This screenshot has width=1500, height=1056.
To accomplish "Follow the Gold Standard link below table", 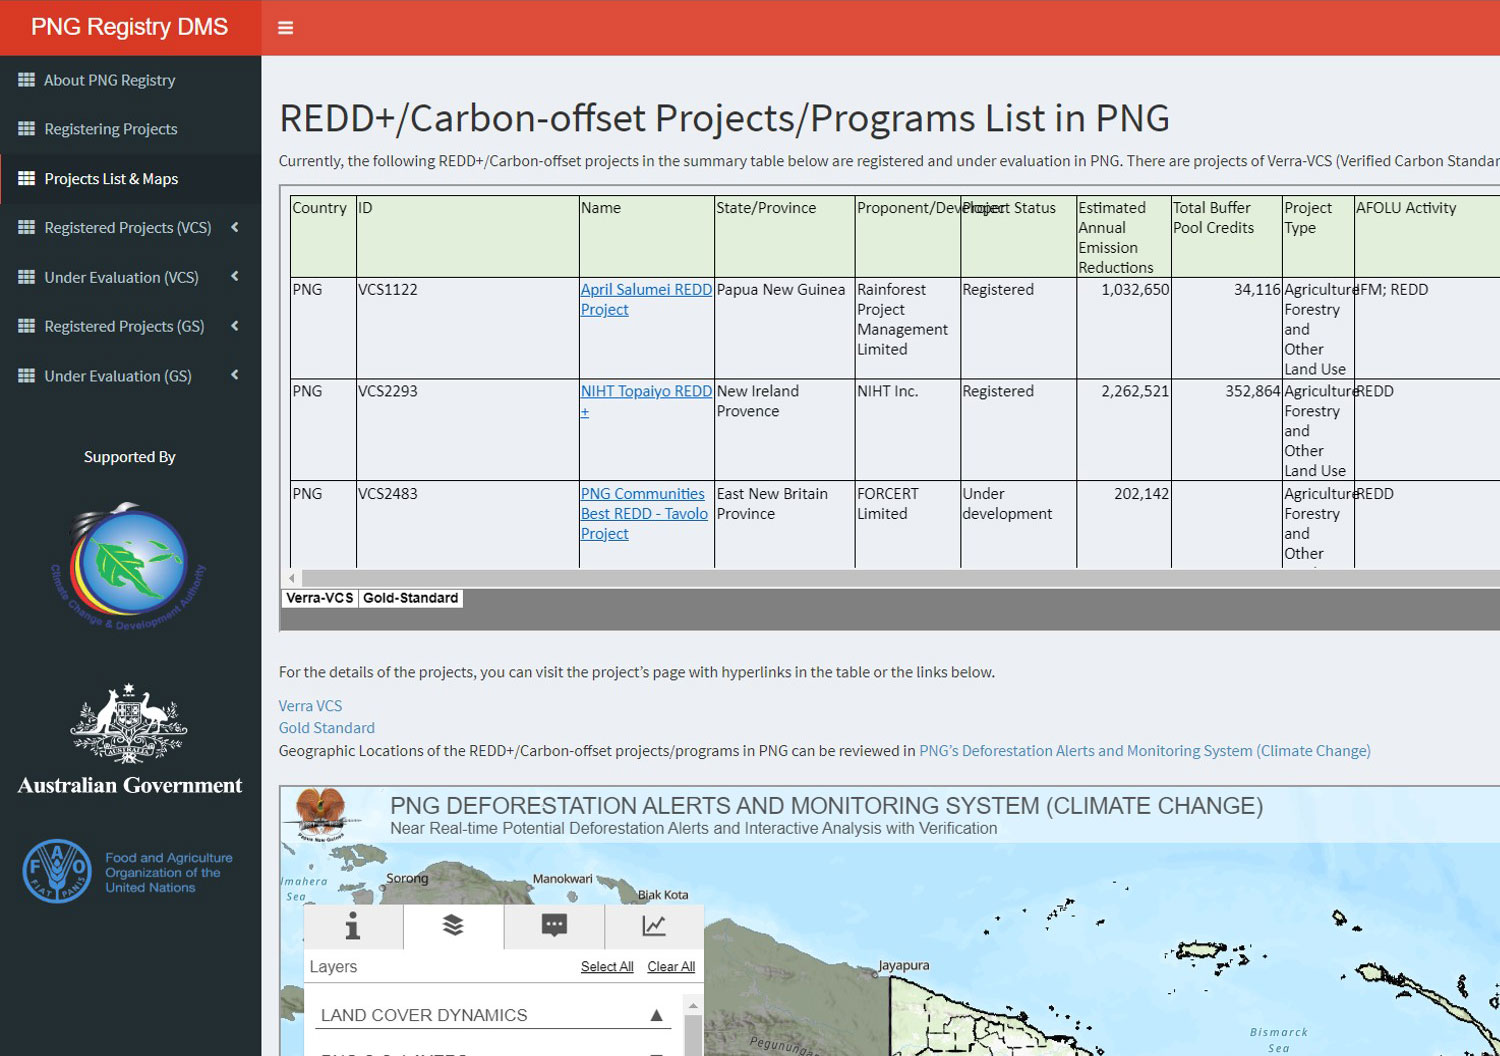I will point(327,728).
